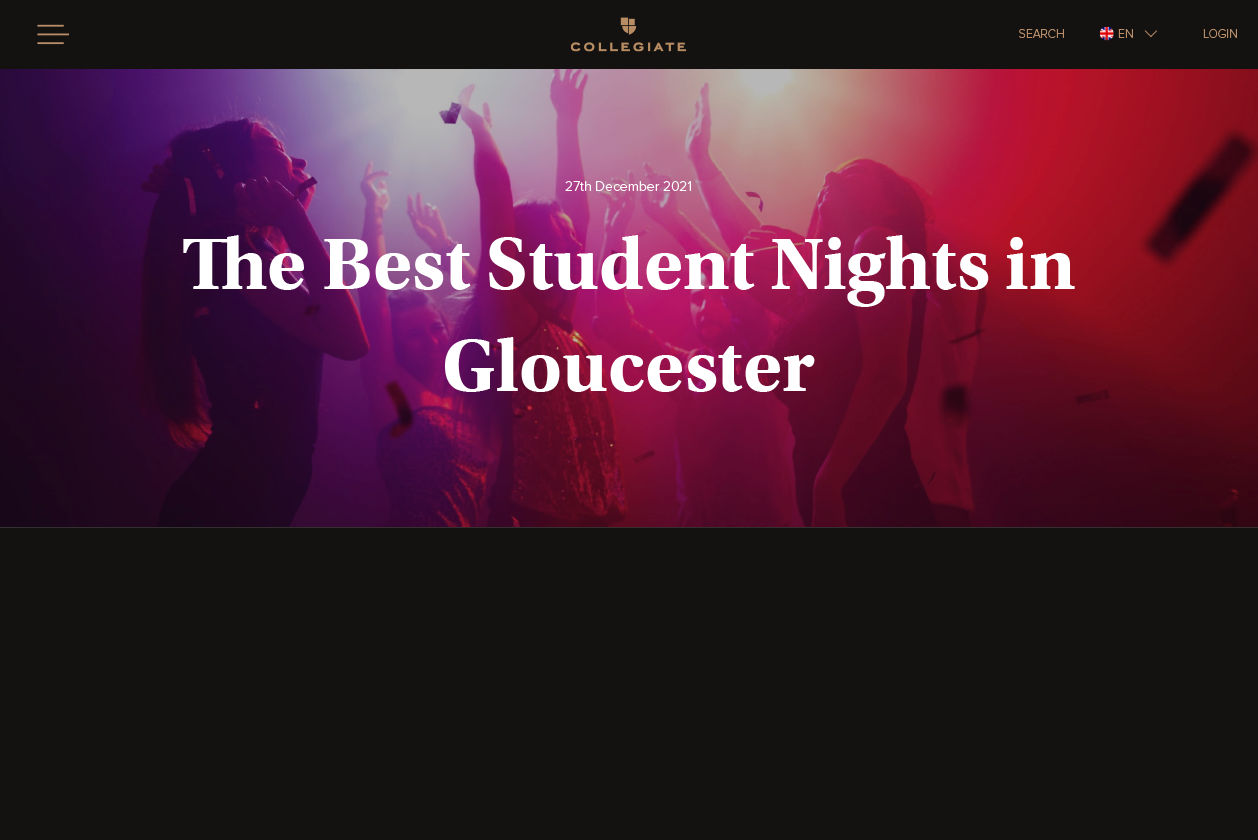Go to the LOGIN page
Image resolution: width=1258 pixels, height=840 pixels.
[x=1220, y=34]
